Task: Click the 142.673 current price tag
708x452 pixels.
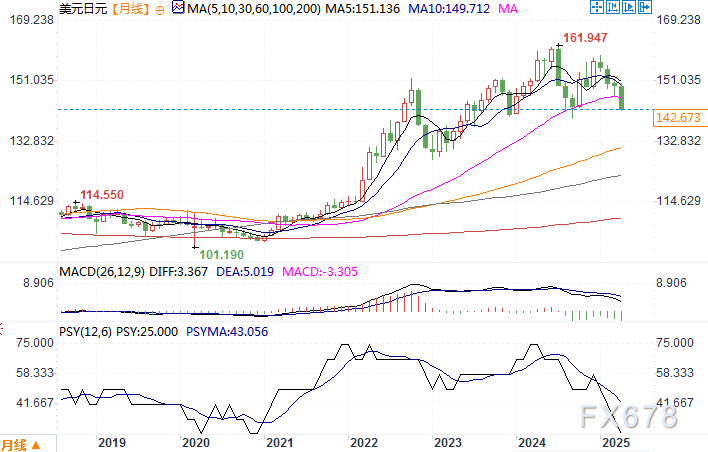Action: 677,118
